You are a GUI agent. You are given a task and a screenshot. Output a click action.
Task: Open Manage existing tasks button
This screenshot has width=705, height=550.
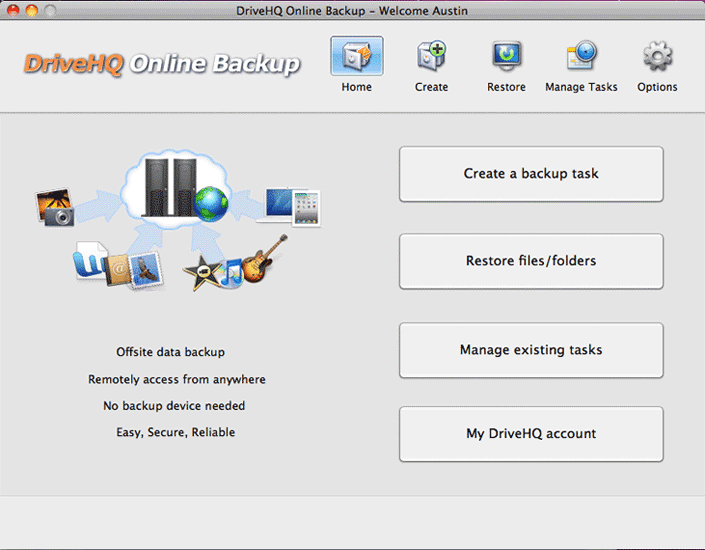coord(531,350)
